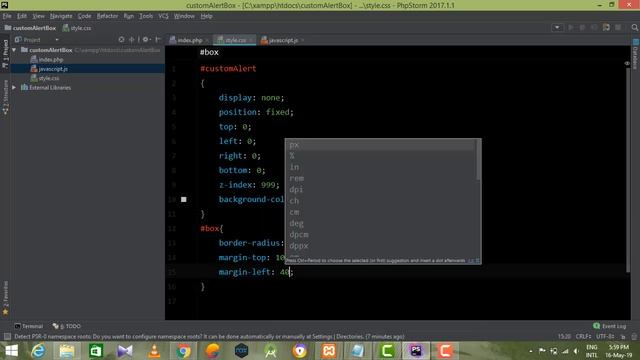Click the PhpStorm taskbar icon
Screen dimensions: 640x360
pyautogui.click(x=416, y=351)
